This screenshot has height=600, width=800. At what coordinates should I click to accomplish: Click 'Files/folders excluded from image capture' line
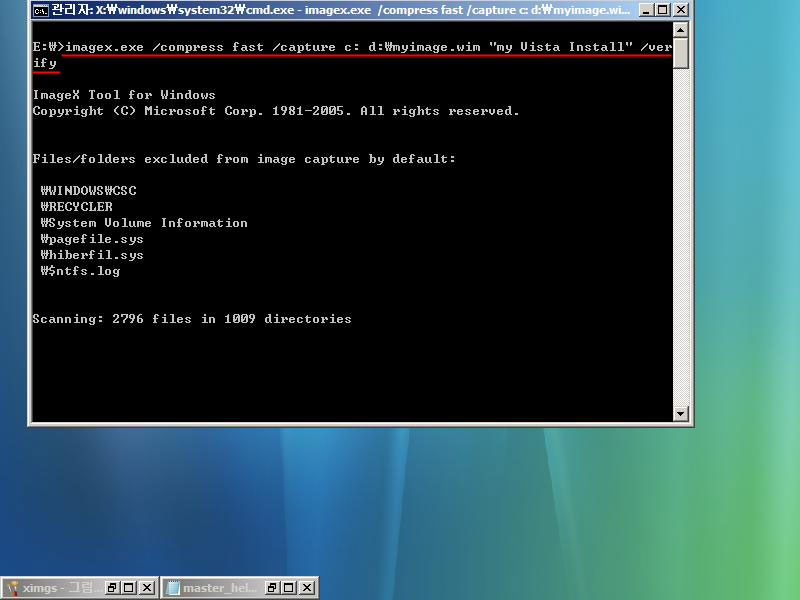click(244, 159)
